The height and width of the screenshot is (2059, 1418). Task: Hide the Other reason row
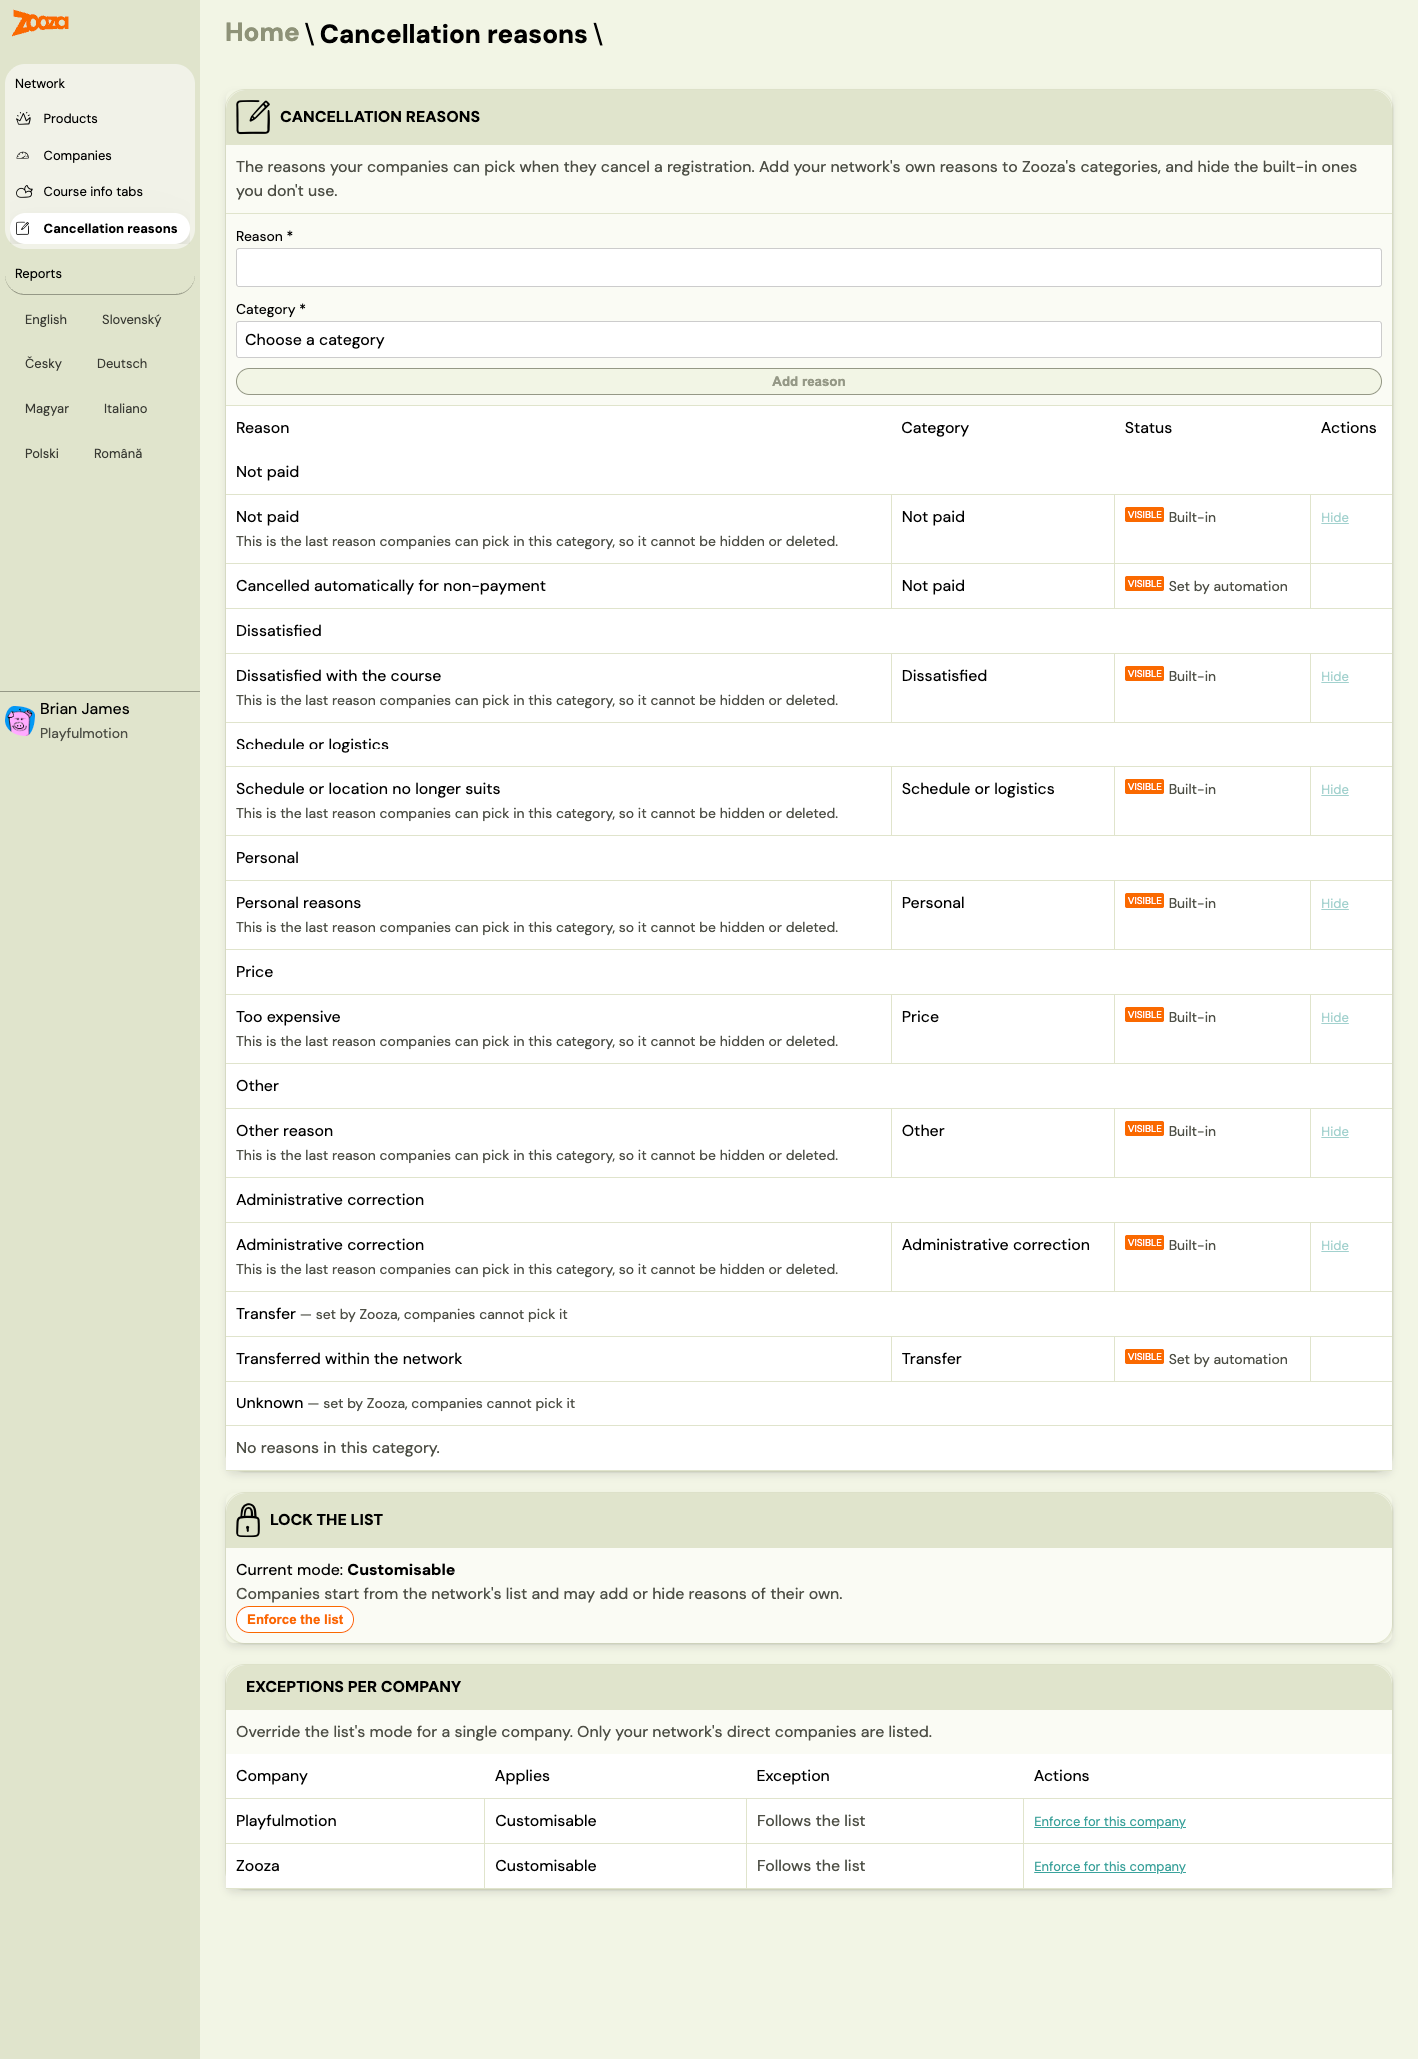(x=1334, y=1131)
